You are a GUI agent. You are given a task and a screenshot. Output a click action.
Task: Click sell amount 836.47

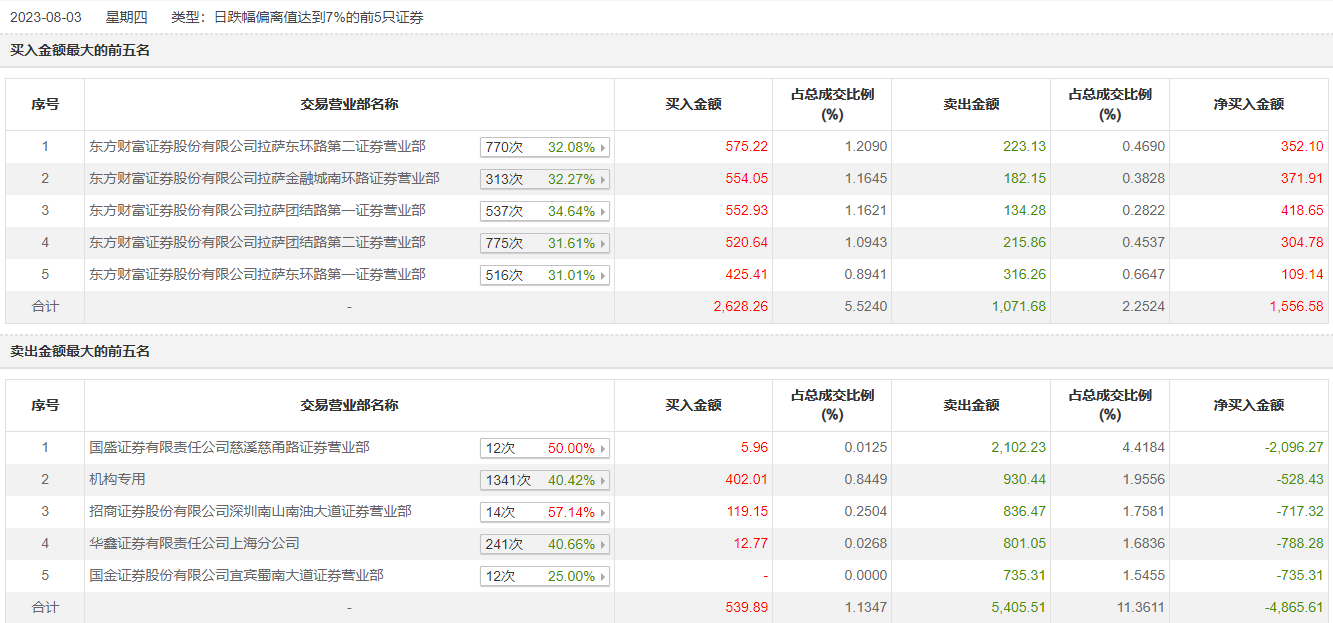1024,511
